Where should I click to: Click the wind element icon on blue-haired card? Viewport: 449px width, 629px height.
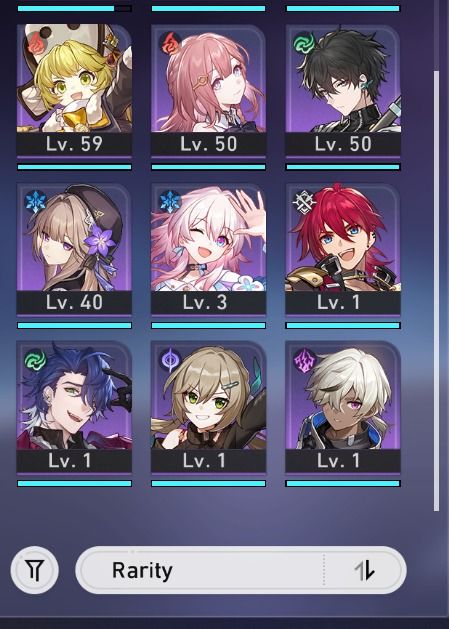point(35,360)
